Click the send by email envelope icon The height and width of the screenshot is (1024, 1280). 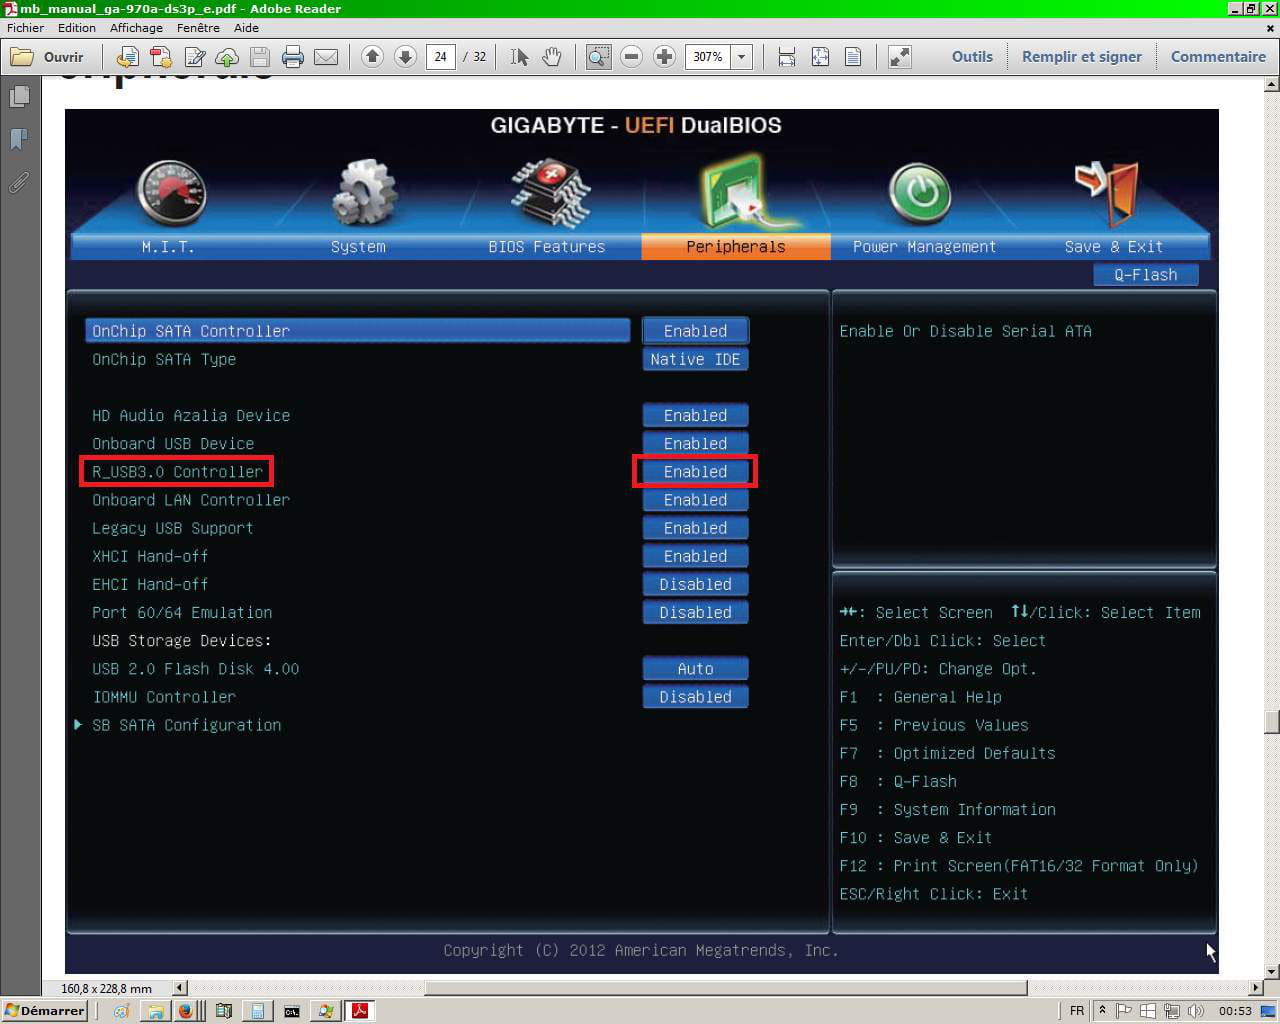(326, 57)
